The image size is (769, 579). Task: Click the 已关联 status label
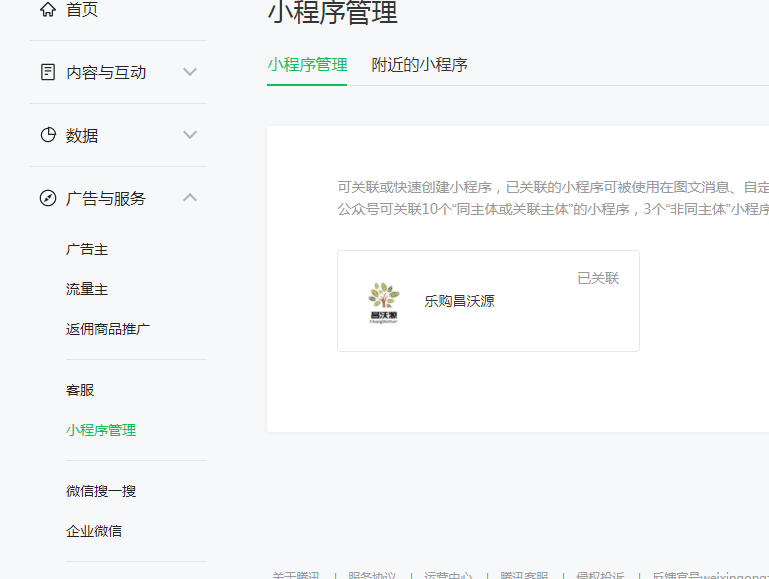coord(598,278)
